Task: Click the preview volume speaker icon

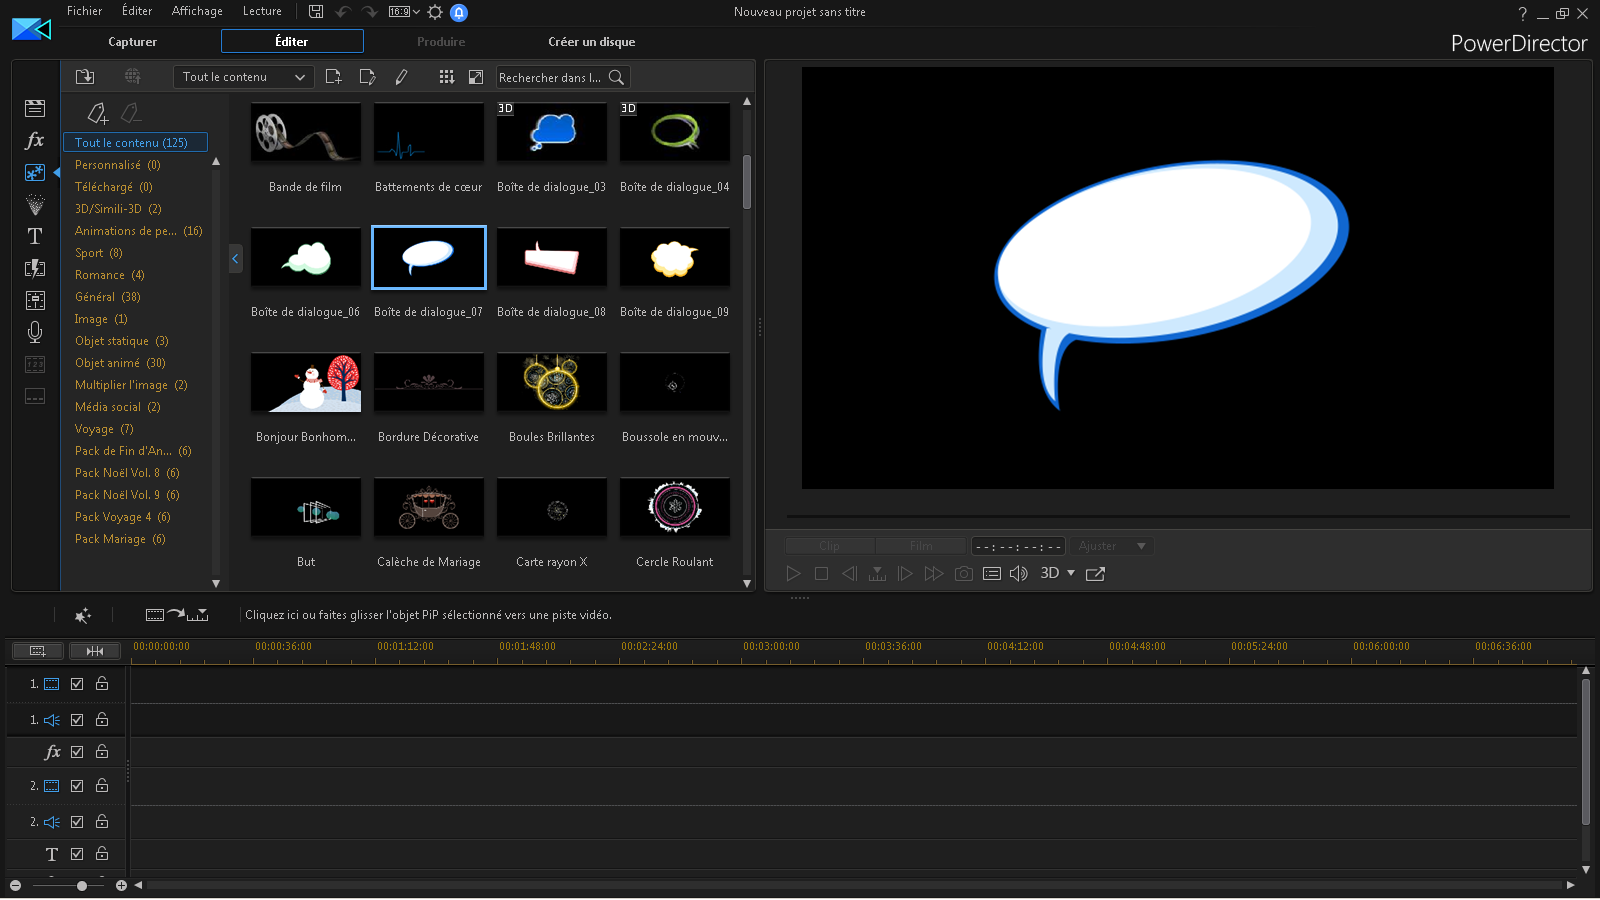Action: (1018, 573)
